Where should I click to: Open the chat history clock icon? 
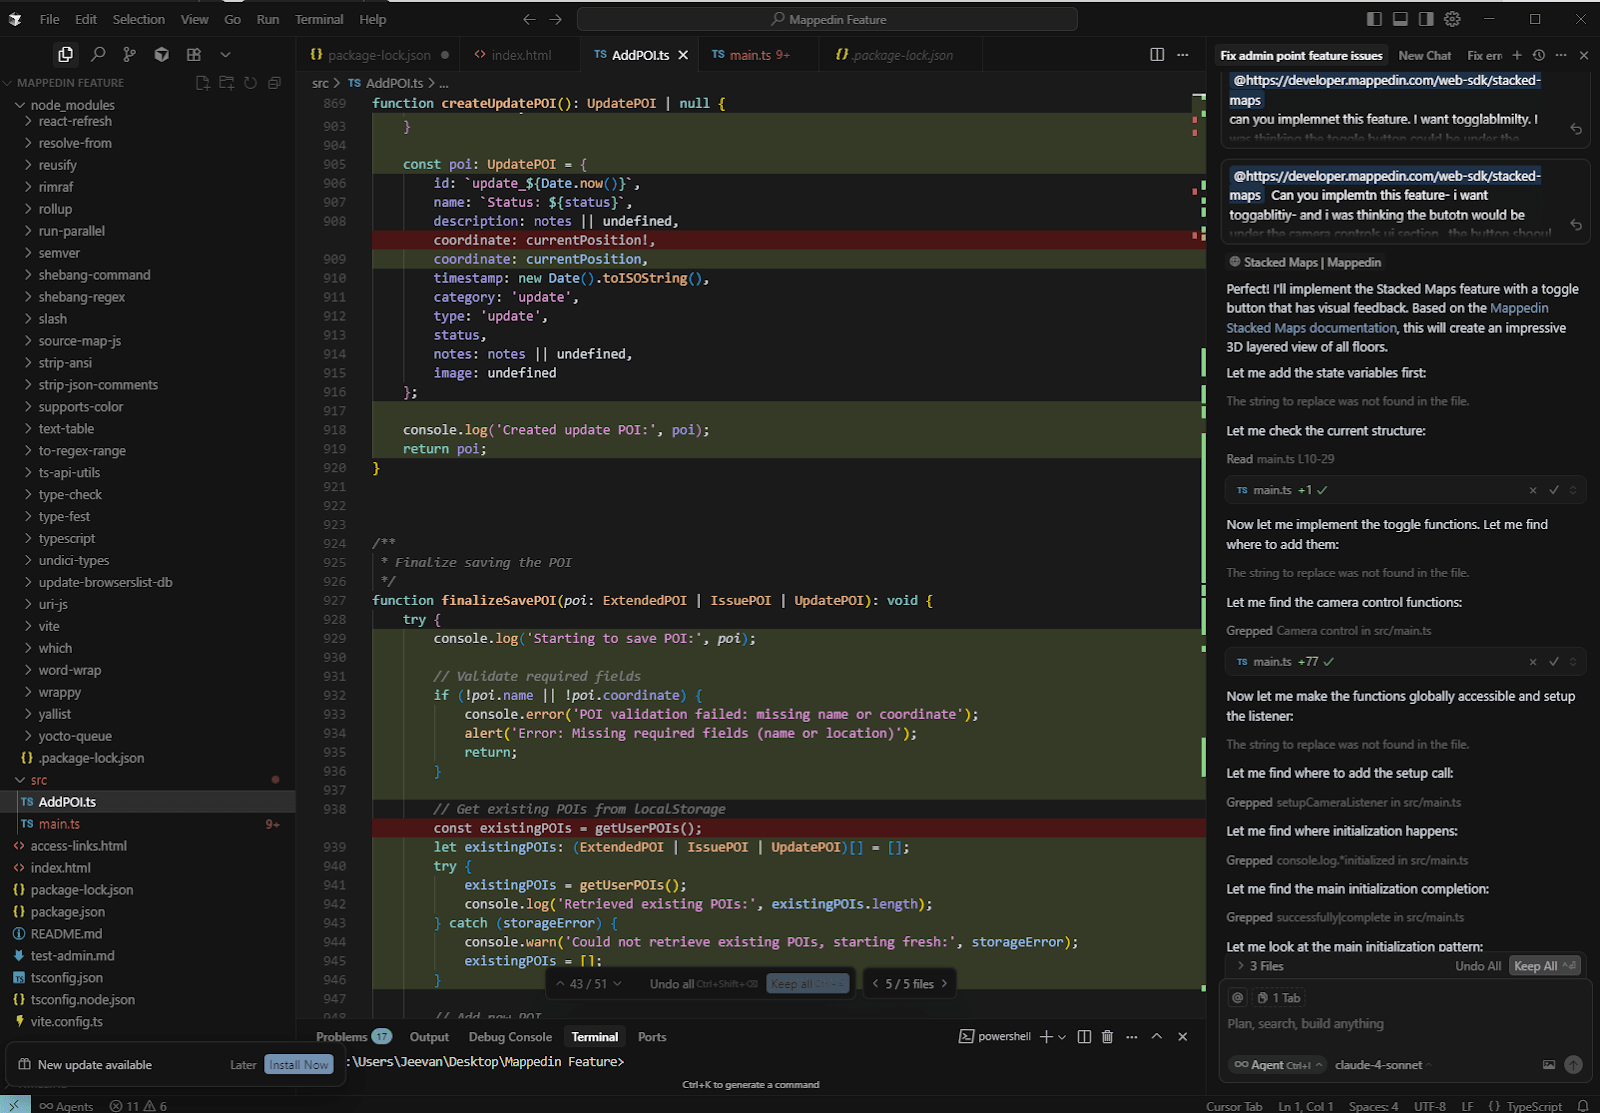click(1539, 55)
